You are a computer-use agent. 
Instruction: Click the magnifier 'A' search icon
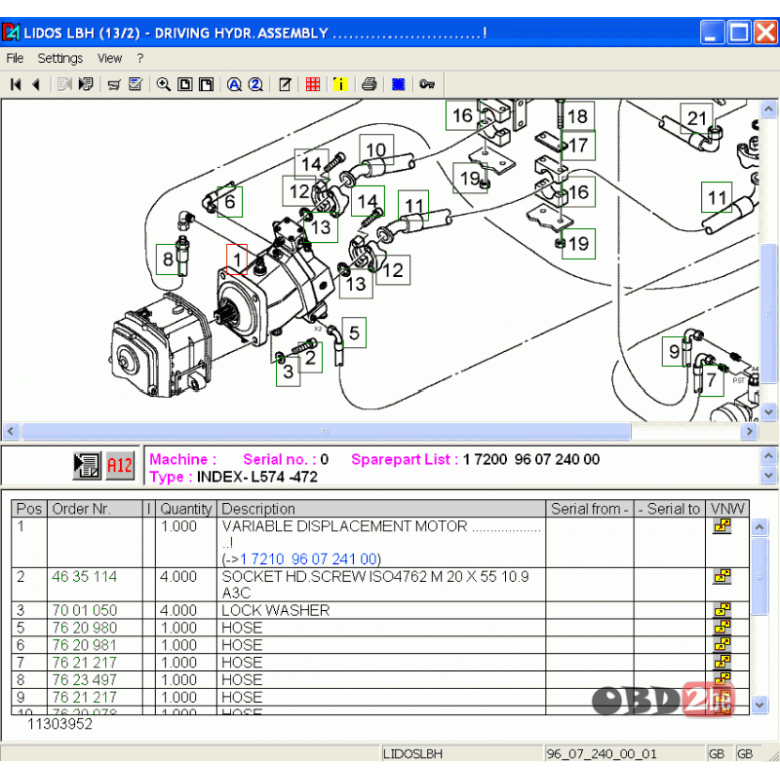pyautogui.click(x=234, y=85)
